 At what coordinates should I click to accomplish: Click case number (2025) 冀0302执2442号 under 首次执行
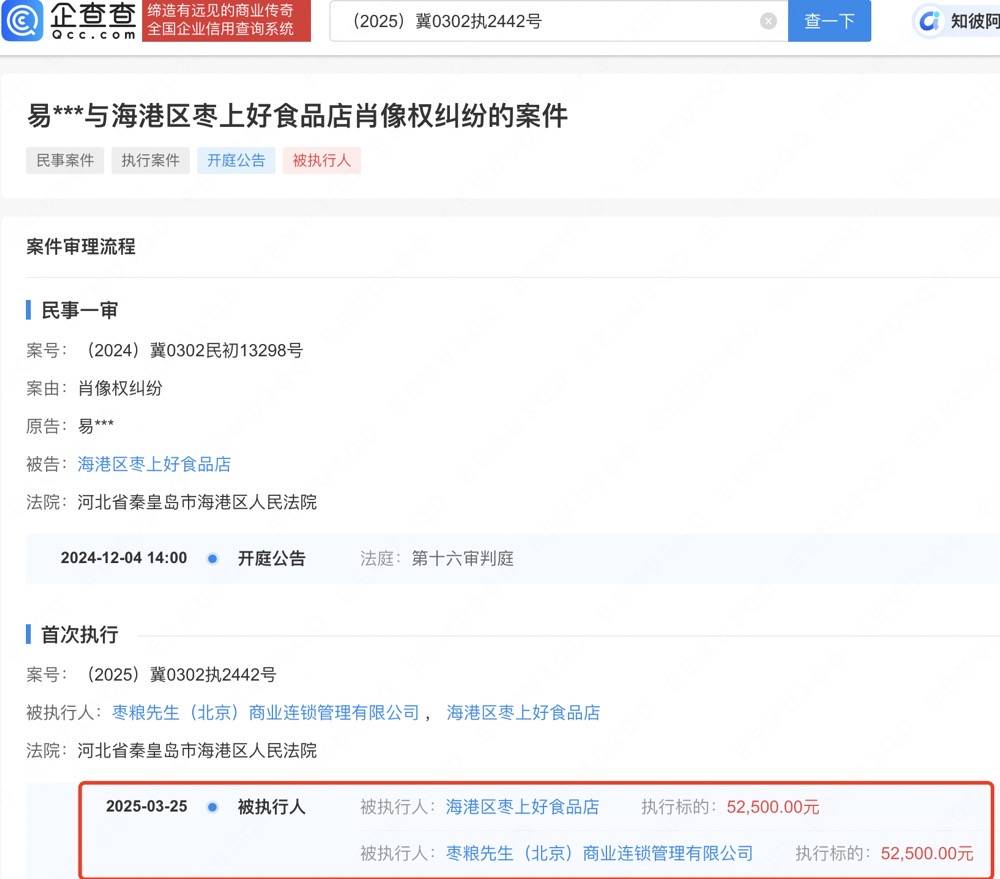(177, 675)
